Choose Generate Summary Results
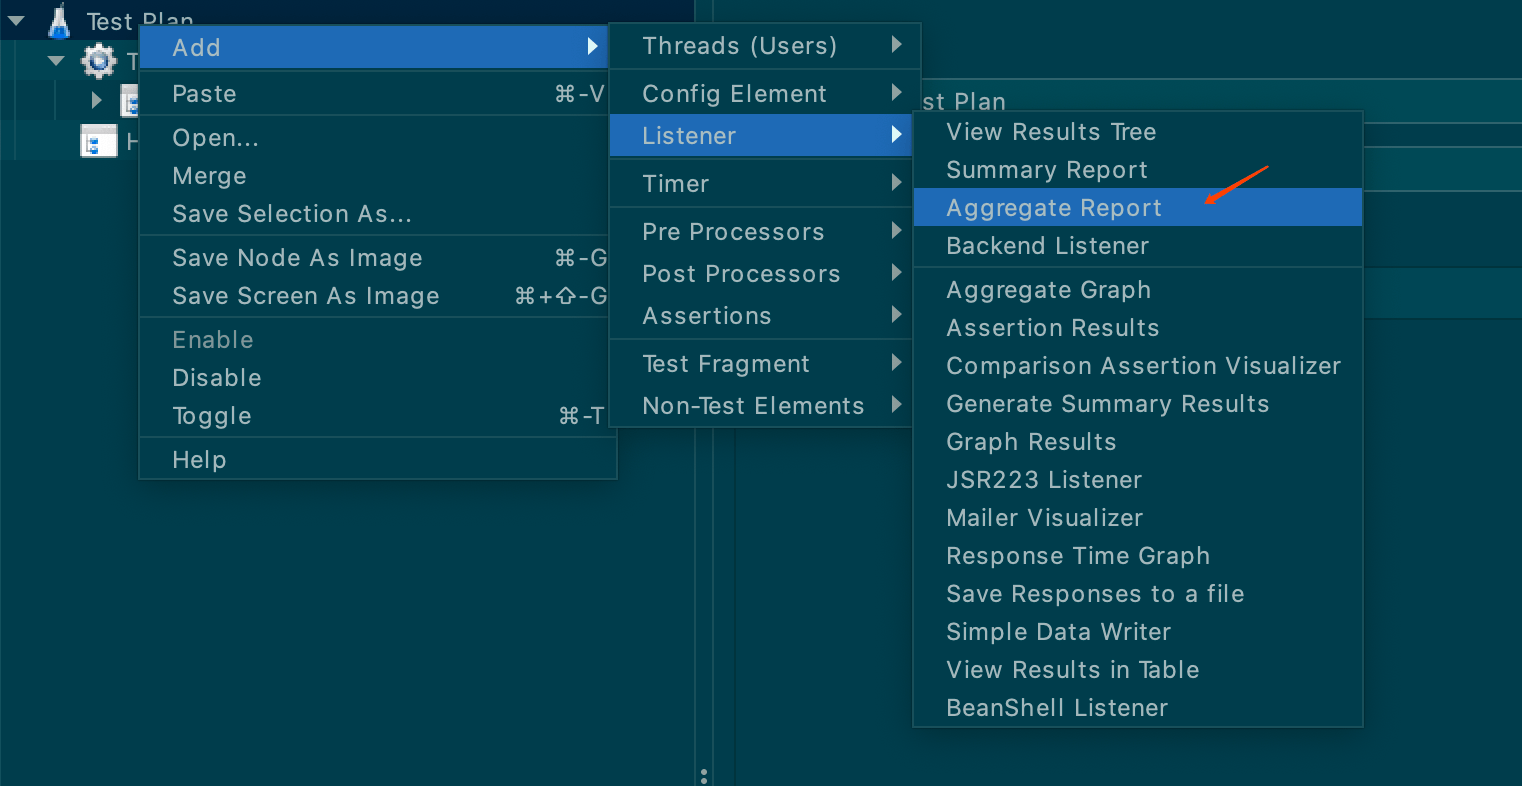 pyautogui.click(x=1138, y=404)
